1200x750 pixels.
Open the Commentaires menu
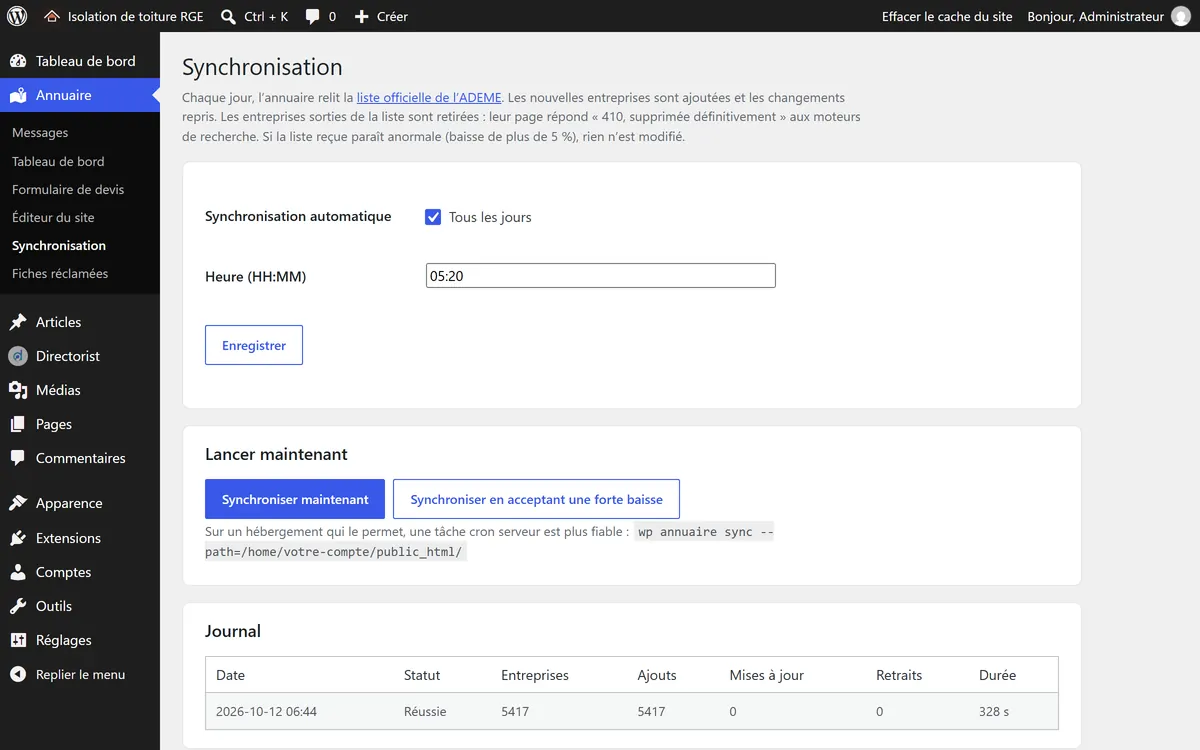coord(81,458)
